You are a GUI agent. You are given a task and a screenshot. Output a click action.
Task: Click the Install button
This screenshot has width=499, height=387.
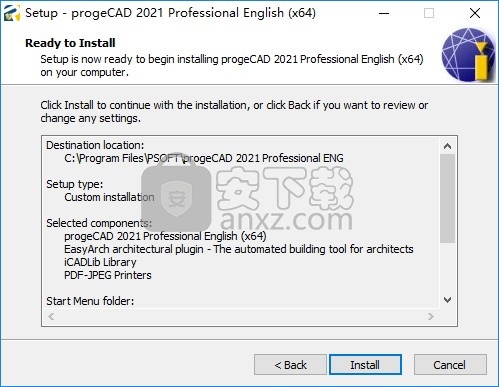tap(365, 365)
